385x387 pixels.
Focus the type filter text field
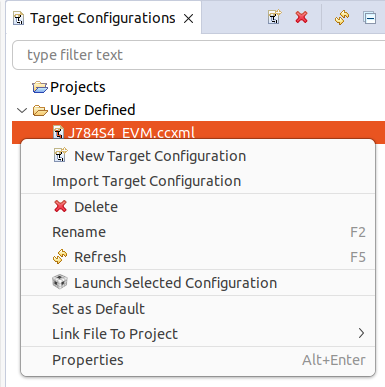pyautogui.click(x=199, y=55)
